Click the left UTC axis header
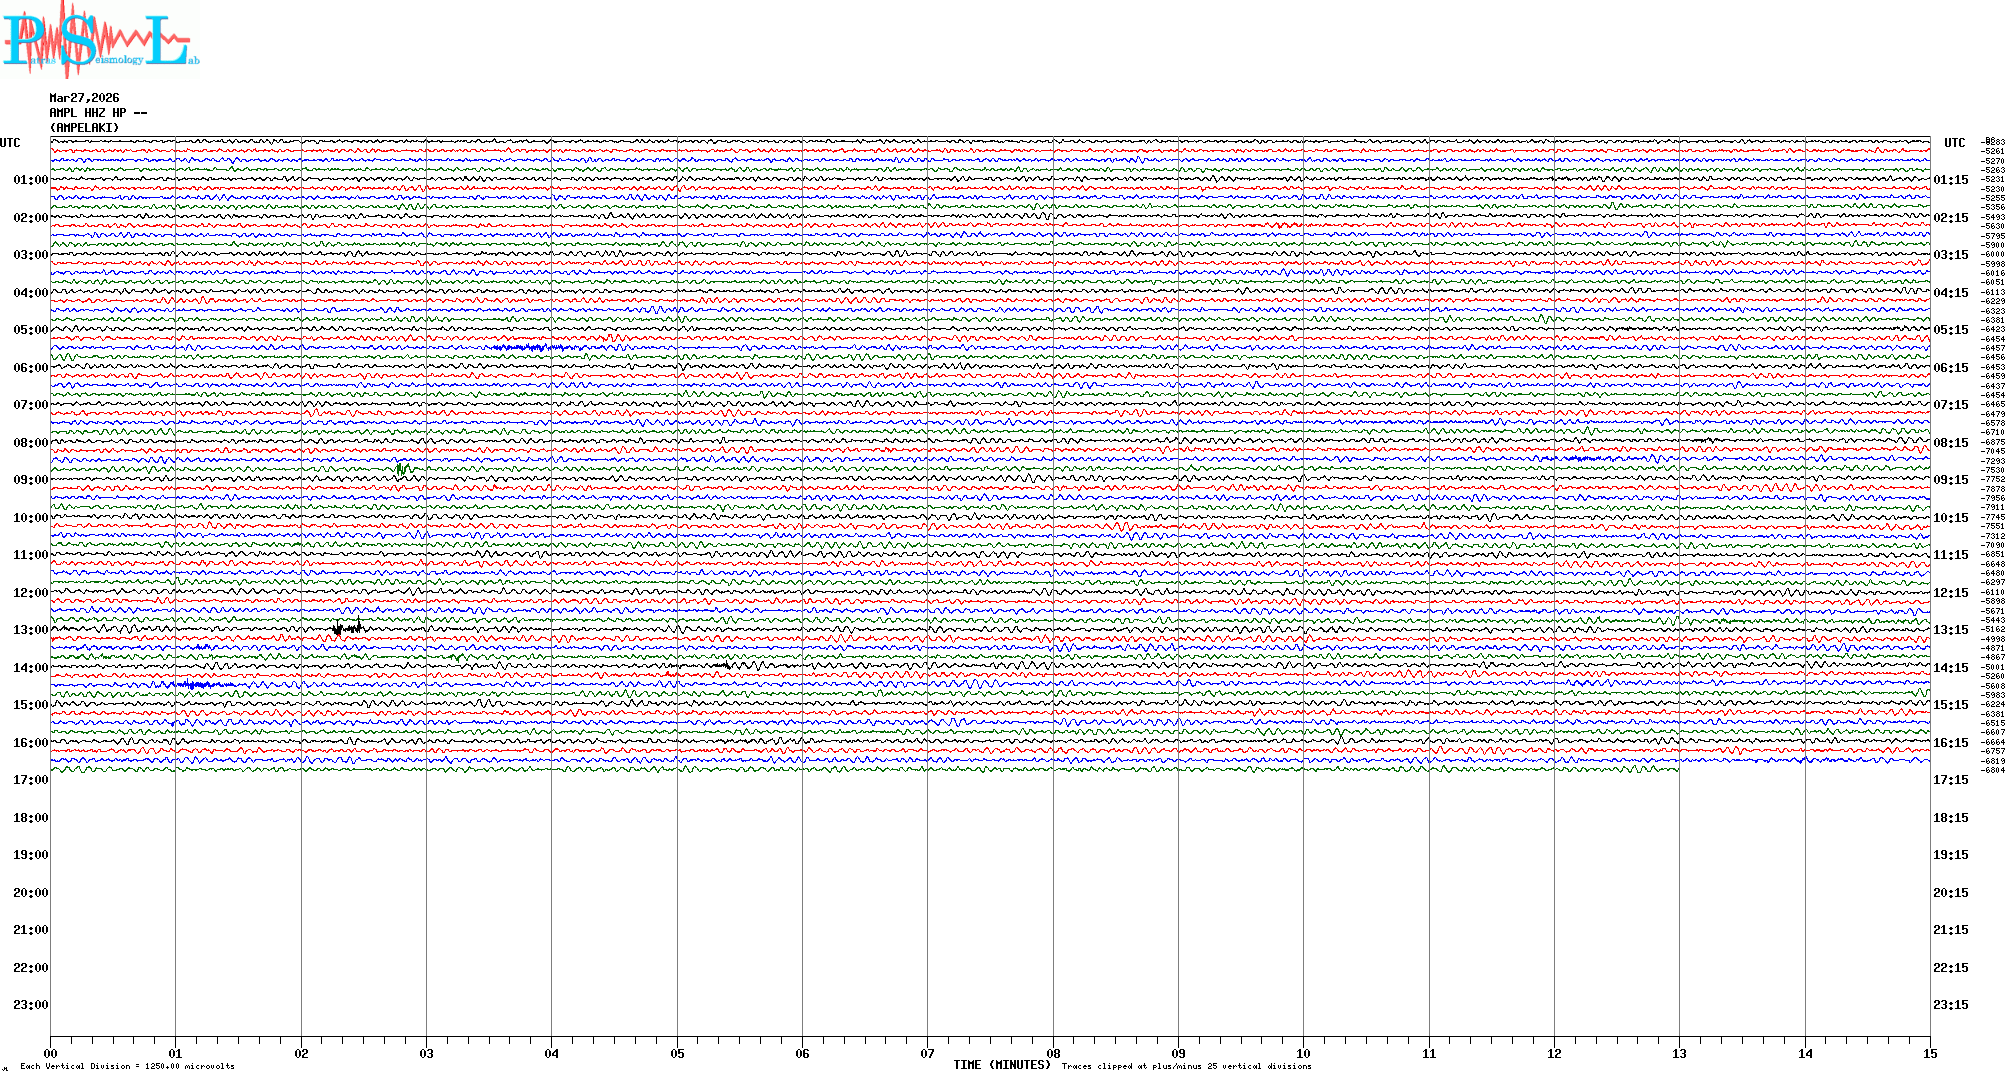 point(10,143)
